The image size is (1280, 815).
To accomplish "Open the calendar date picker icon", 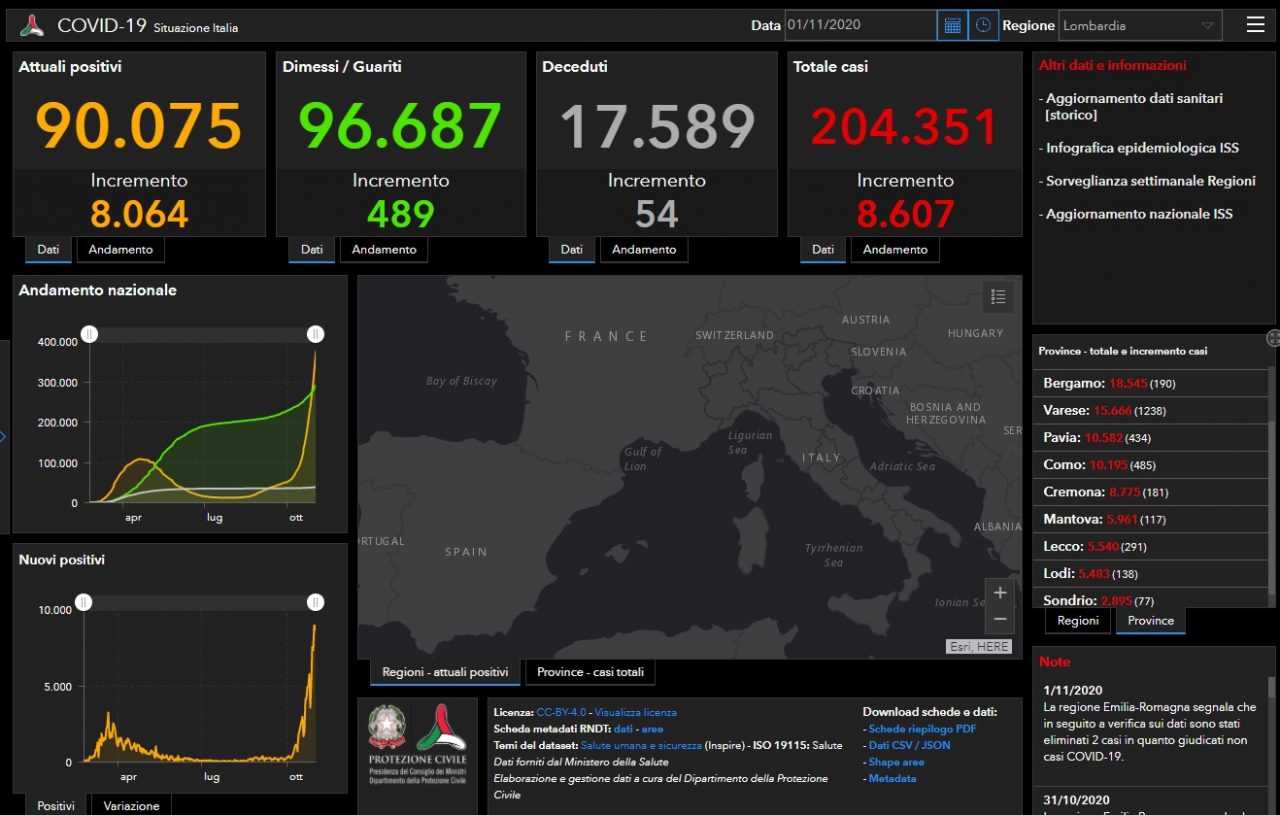I will point(952,25).
